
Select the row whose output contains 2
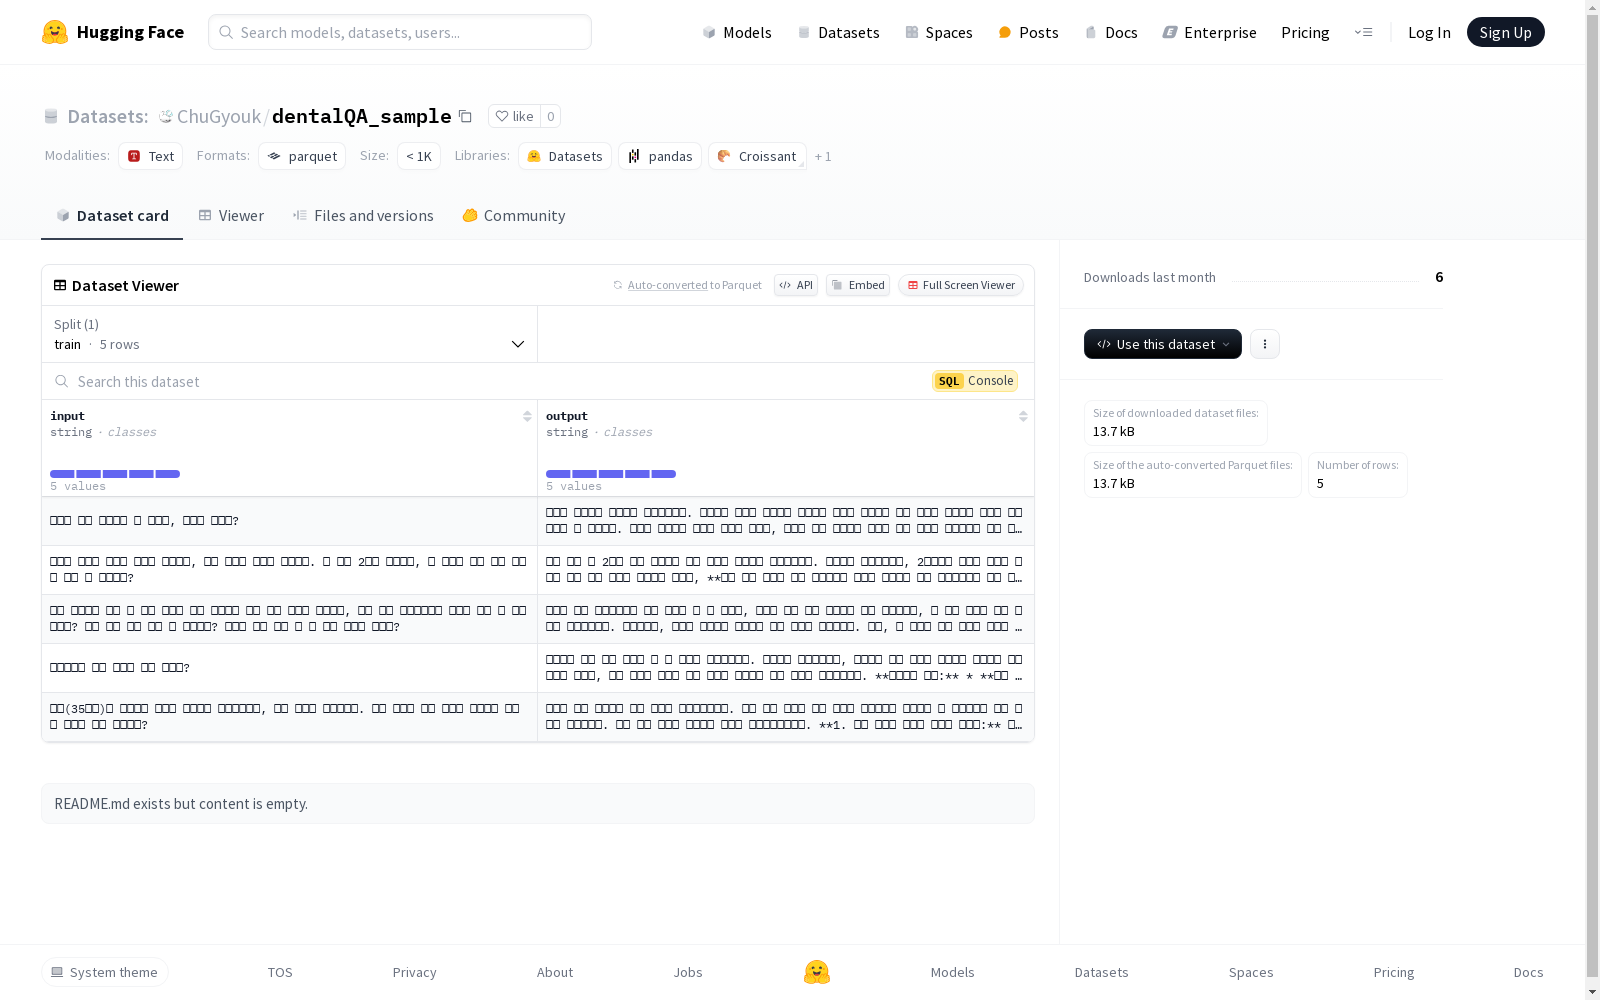(538, 570)
